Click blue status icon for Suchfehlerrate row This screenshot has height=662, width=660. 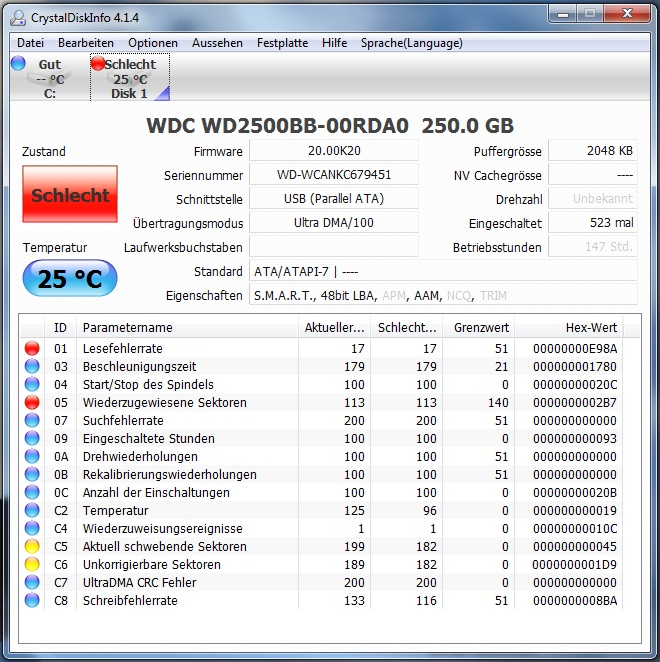32,421
